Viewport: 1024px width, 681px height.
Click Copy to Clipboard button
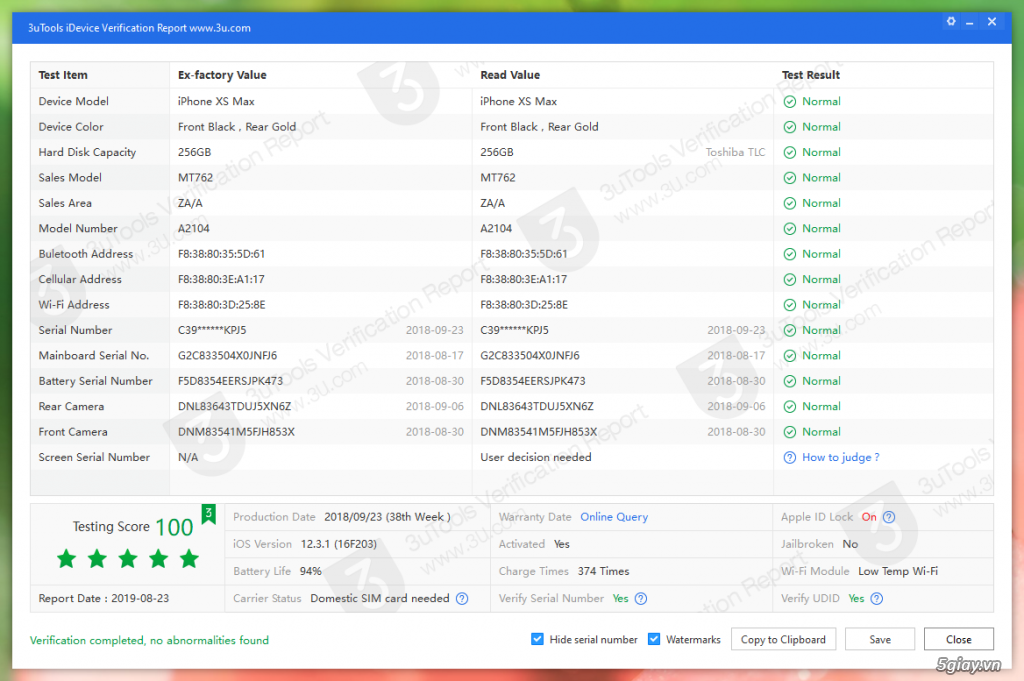(783, 639)
